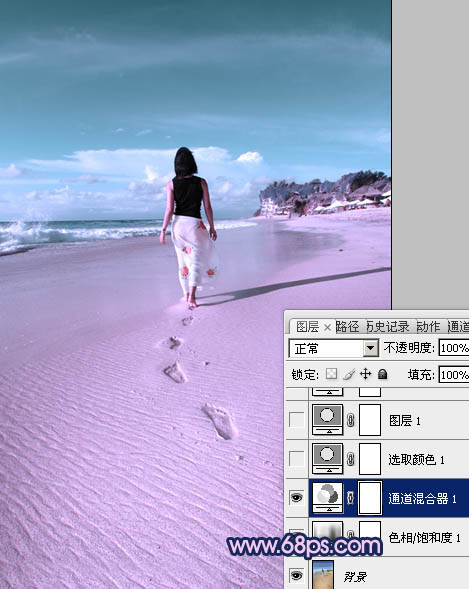
Task: Toggle the 图层 1 mask link icon
Action: pos(350,420)
